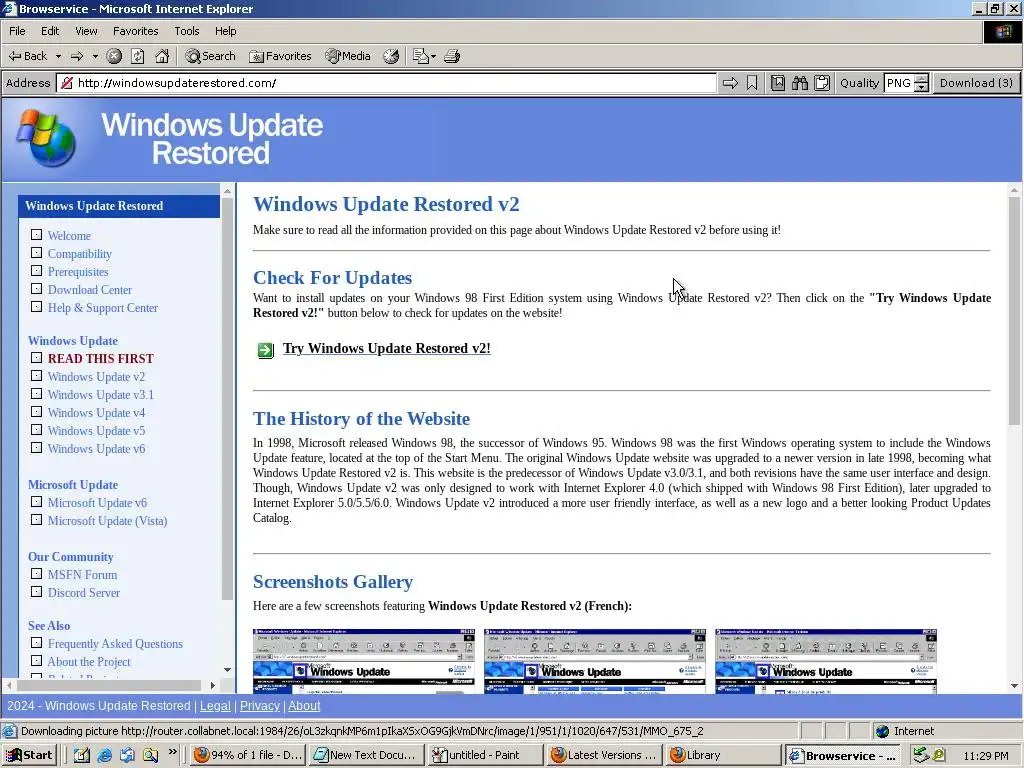Click the Download (3) button
This screenshot has height=768, width=1024.
[x=976, y=83]
